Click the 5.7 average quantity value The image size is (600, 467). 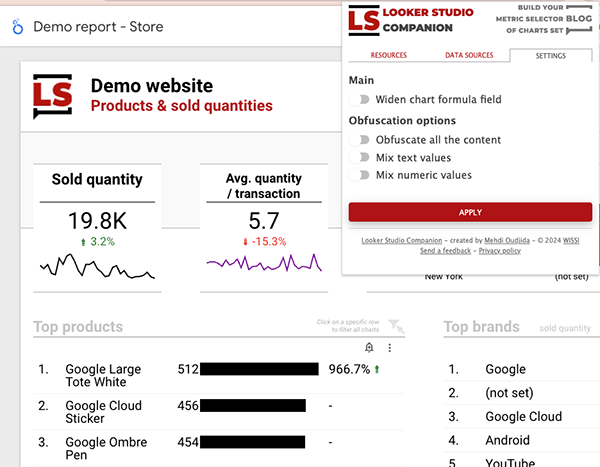[264, 221]
